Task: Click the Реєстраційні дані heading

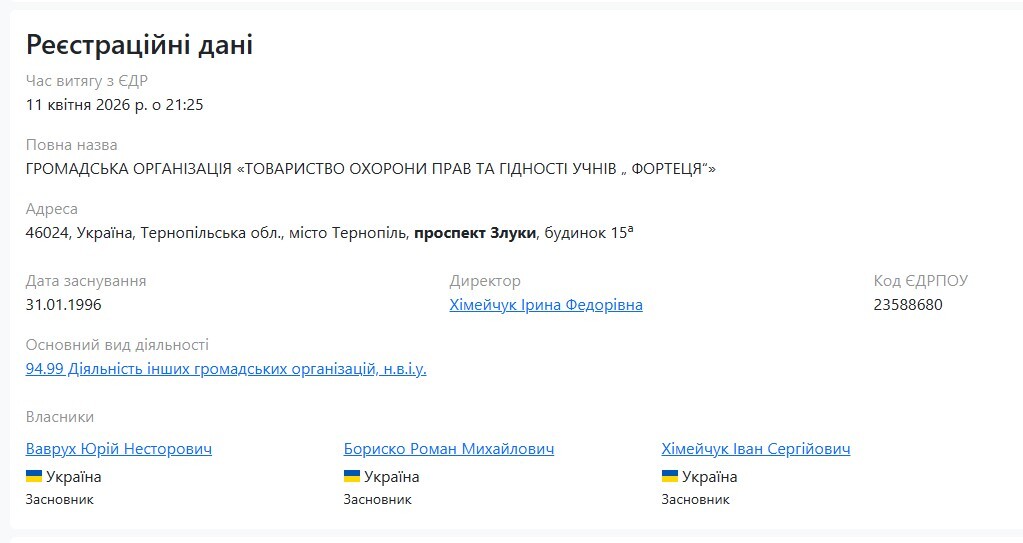Action: (x=140, y=44)
